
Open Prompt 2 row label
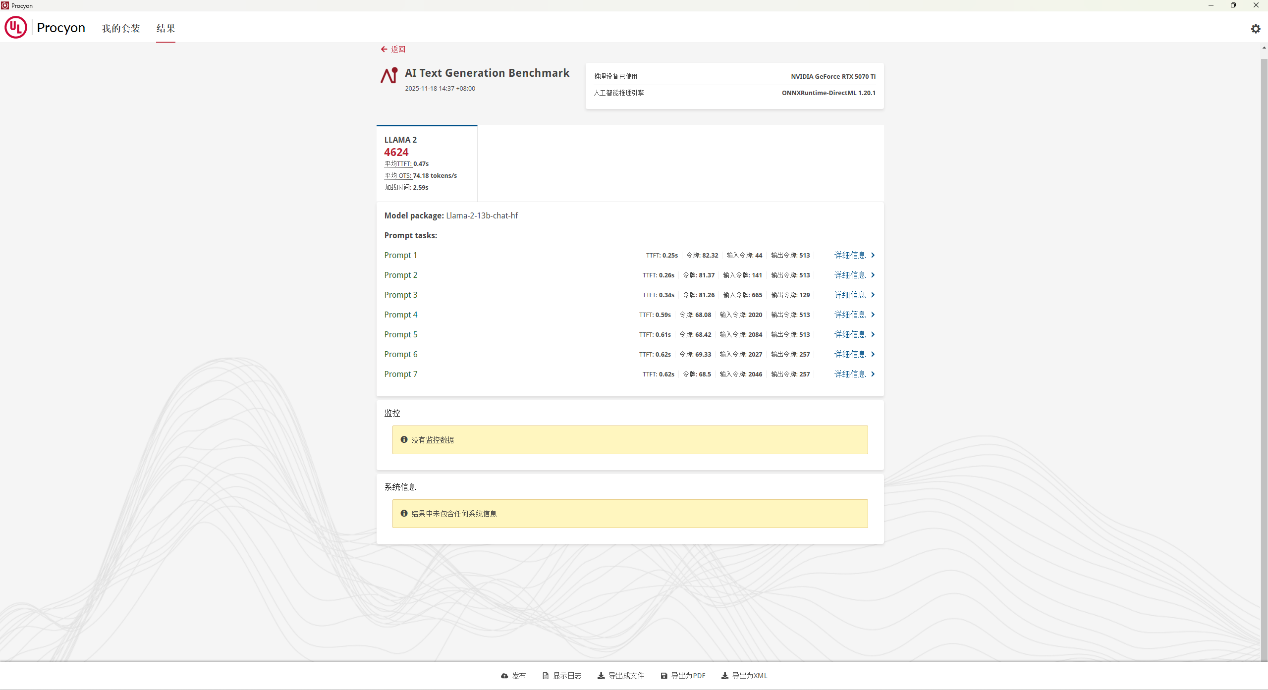[401, 275]
